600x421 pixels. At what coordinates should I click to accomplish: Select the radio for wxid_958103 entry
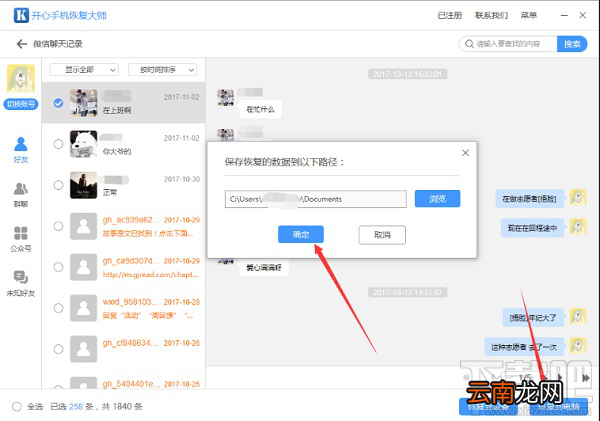tap(58, 308)
